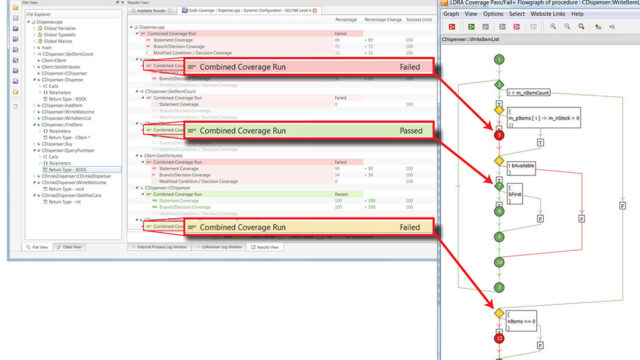Open the View menu in flowgraph window
Image resolution: width=640 pixels, height=360 pixels.
(x=471, y=14)
